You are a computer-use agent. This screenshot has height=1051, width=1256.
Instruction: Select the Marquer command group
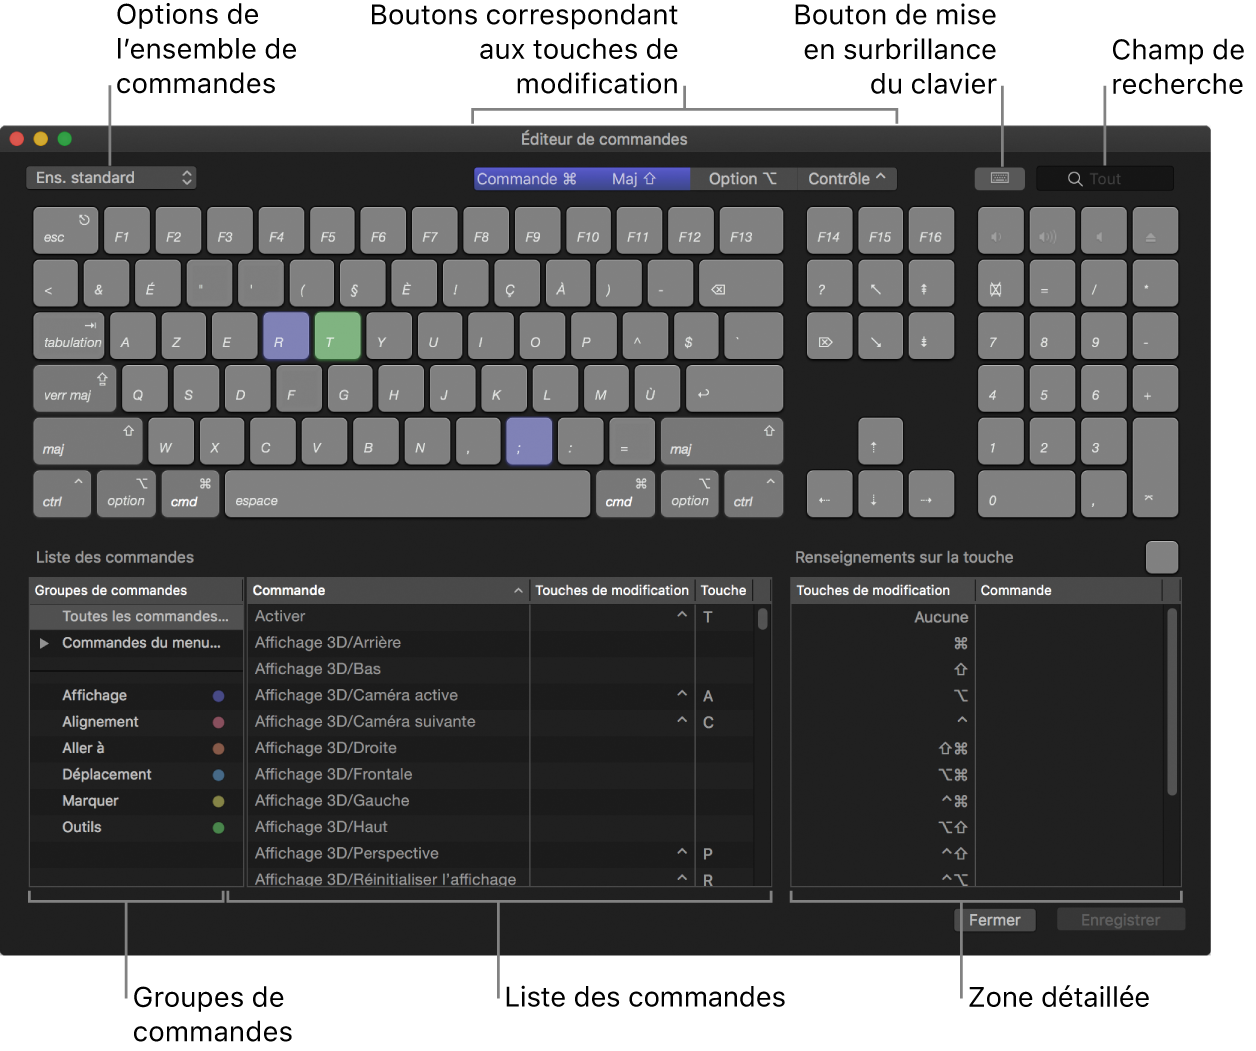coord(136,800)
